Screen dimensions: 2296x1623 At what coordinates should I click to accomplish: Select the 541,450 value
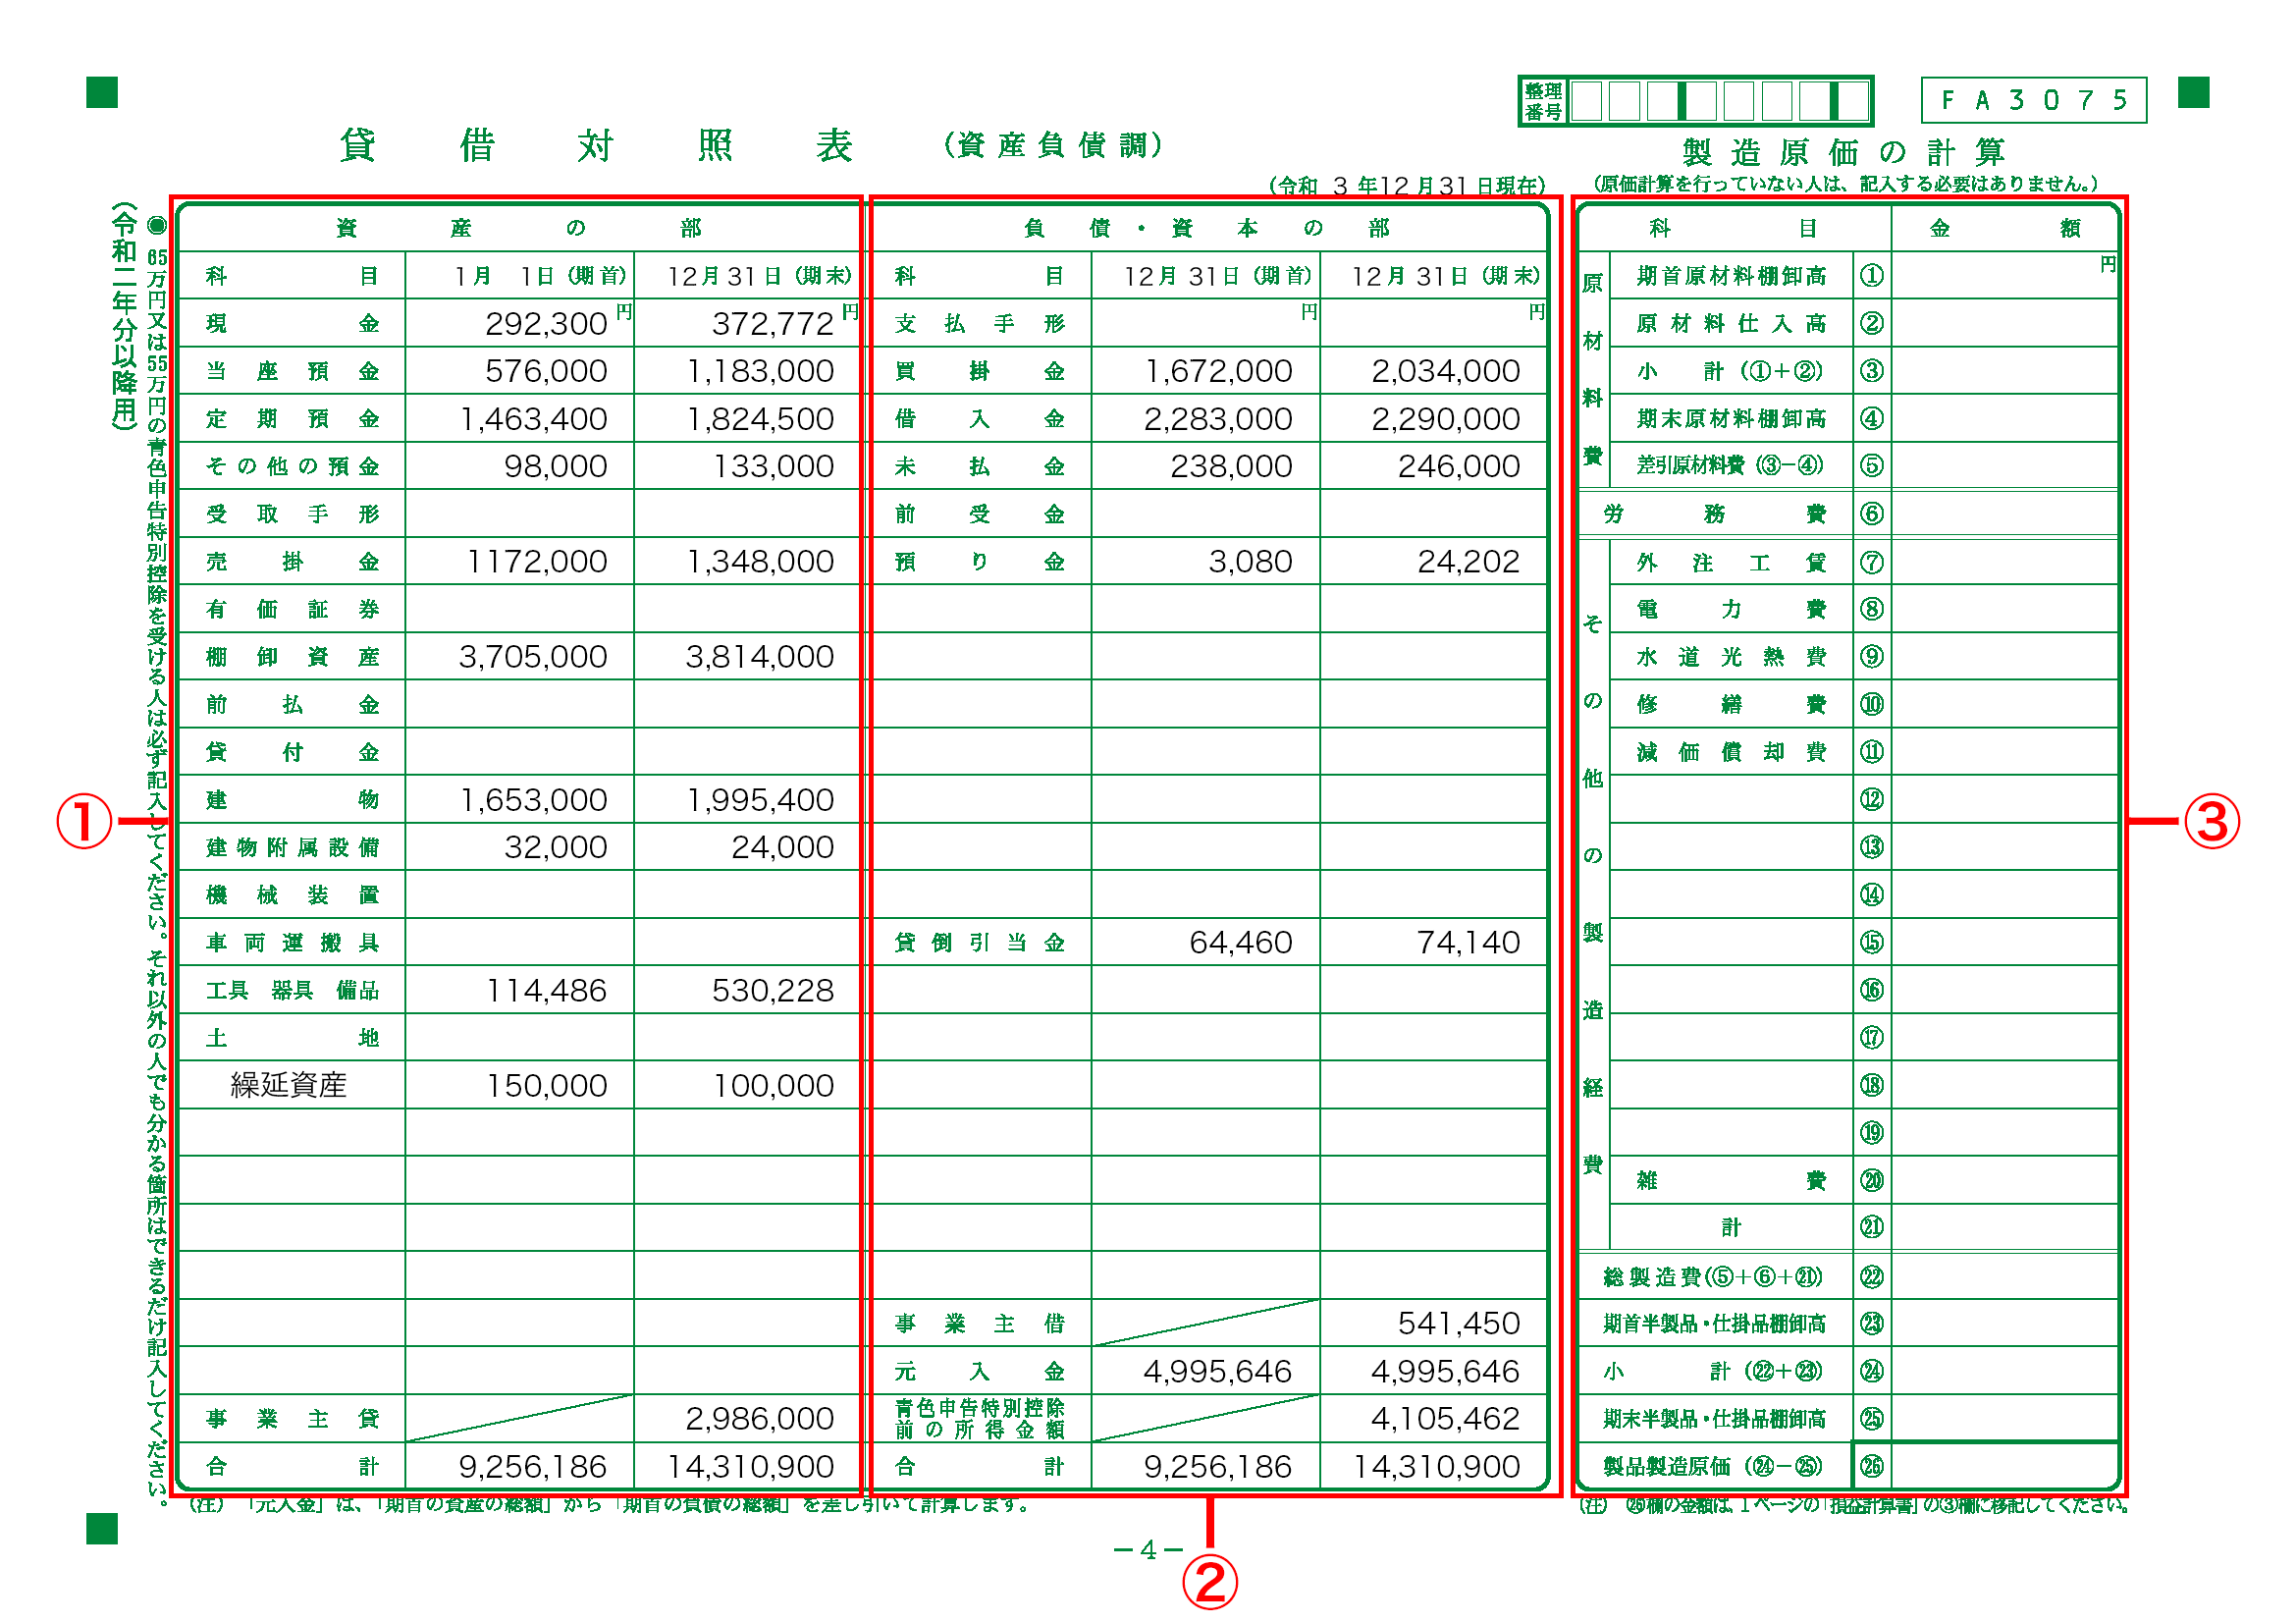pyautogui.click(x=1459, y=1324)
